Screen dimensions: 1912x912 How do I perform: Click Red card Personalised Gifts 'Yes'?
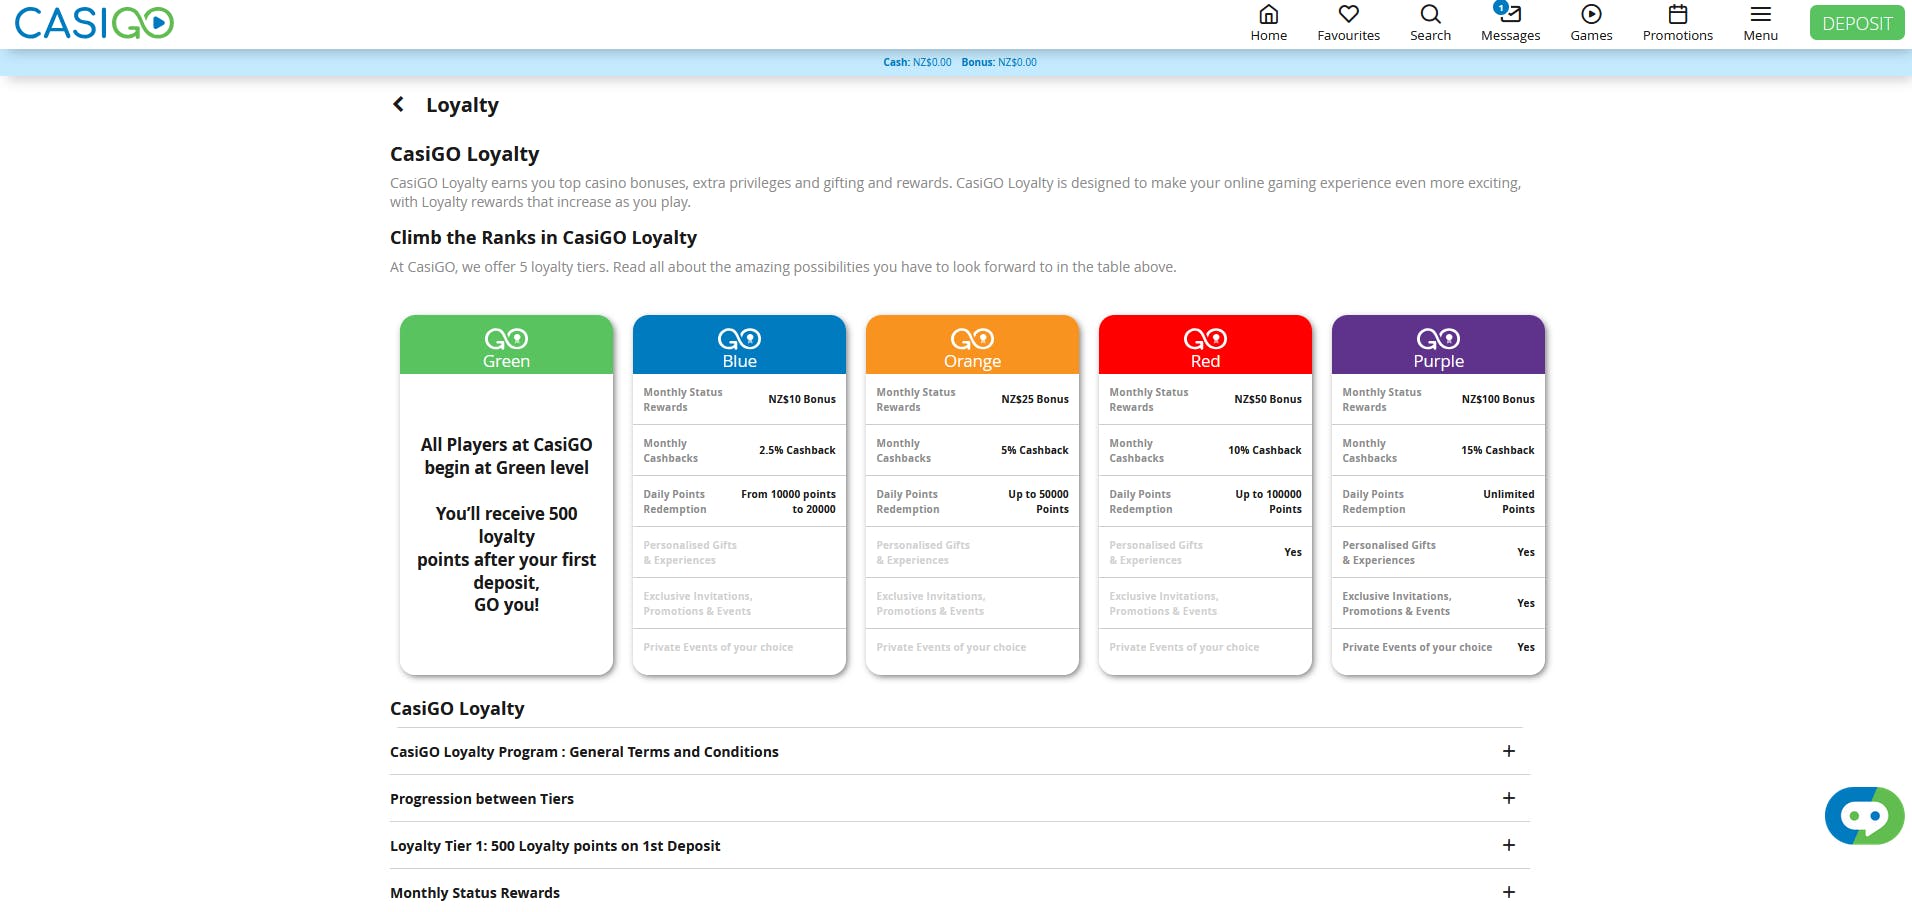point(1293,552)
